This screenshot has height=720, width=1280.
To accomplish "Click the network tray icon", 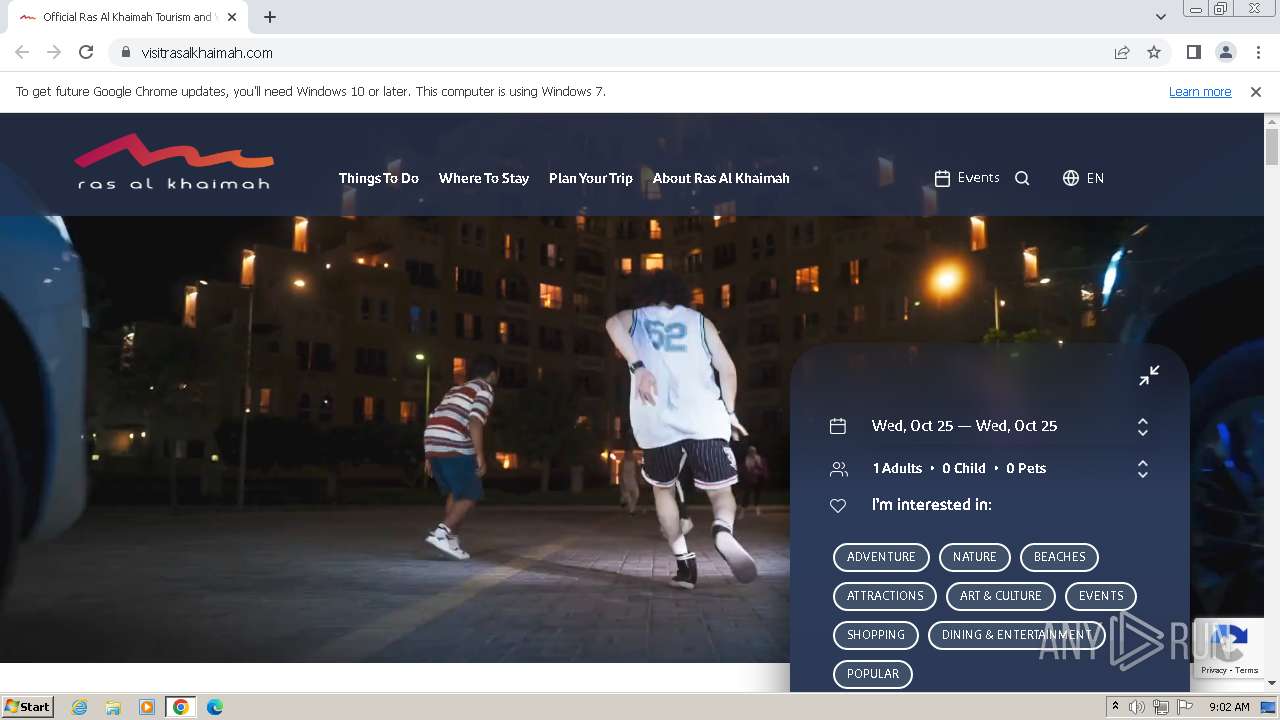I will pyautogui.click(x=1161, y=707).
